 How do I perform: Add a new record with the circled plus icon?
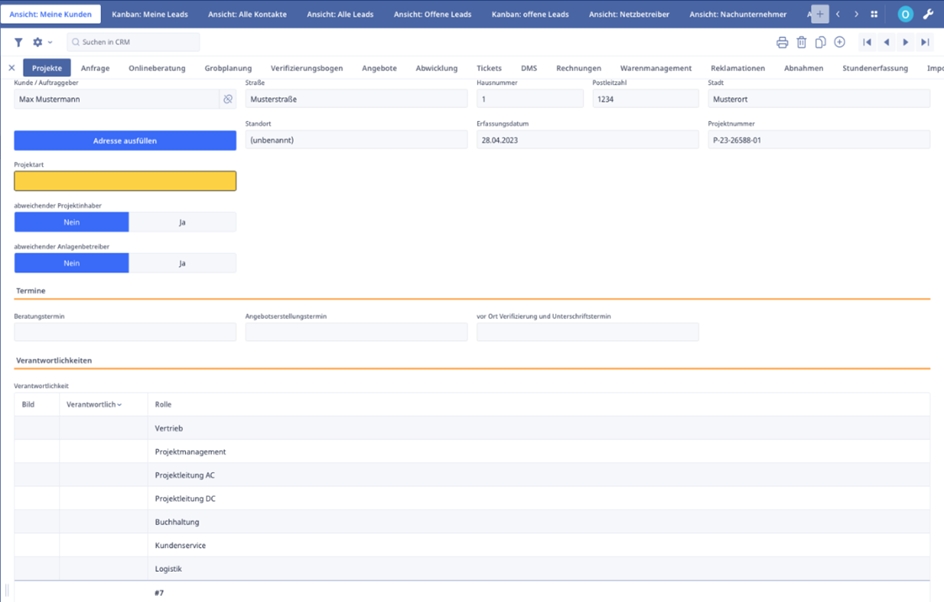tap(839, 42)
